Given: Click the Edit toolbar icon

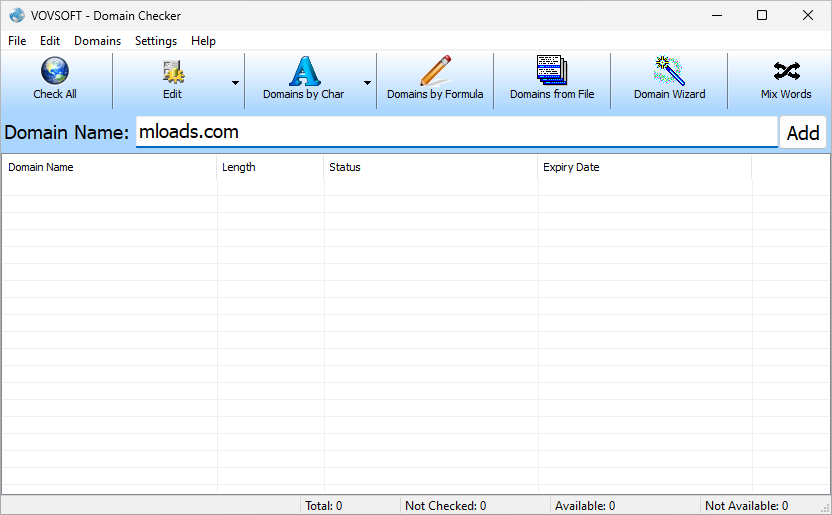Looking at the screenshot, I should pyautogui.click(x=173, y=72).
